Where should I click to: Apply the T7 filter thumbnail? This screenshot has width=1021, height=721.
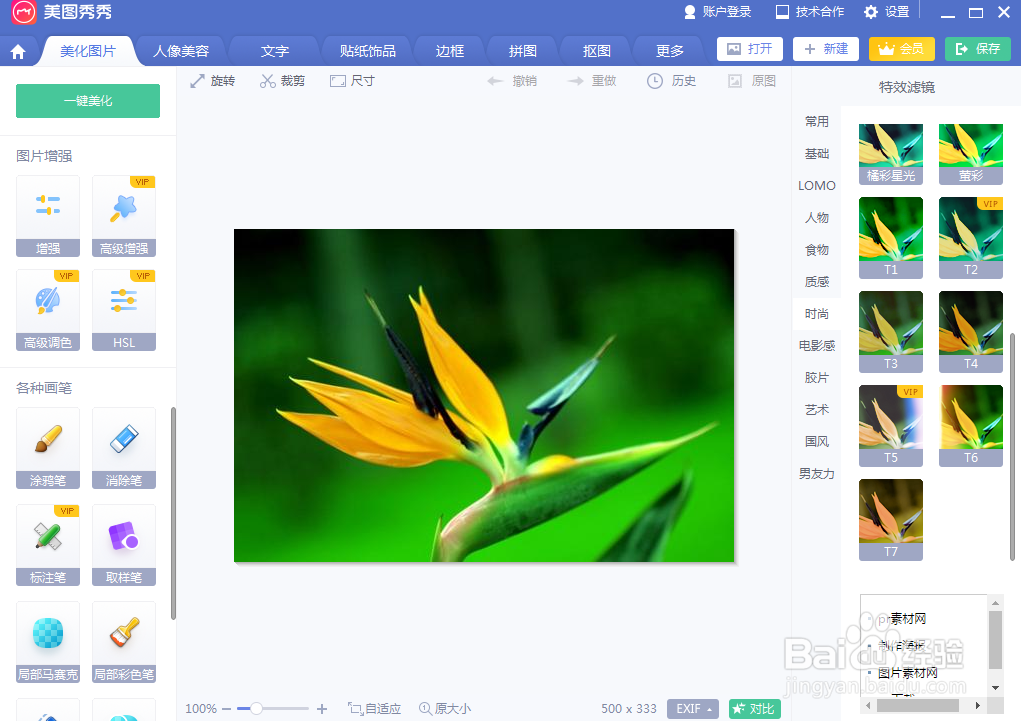click(891, 520)
